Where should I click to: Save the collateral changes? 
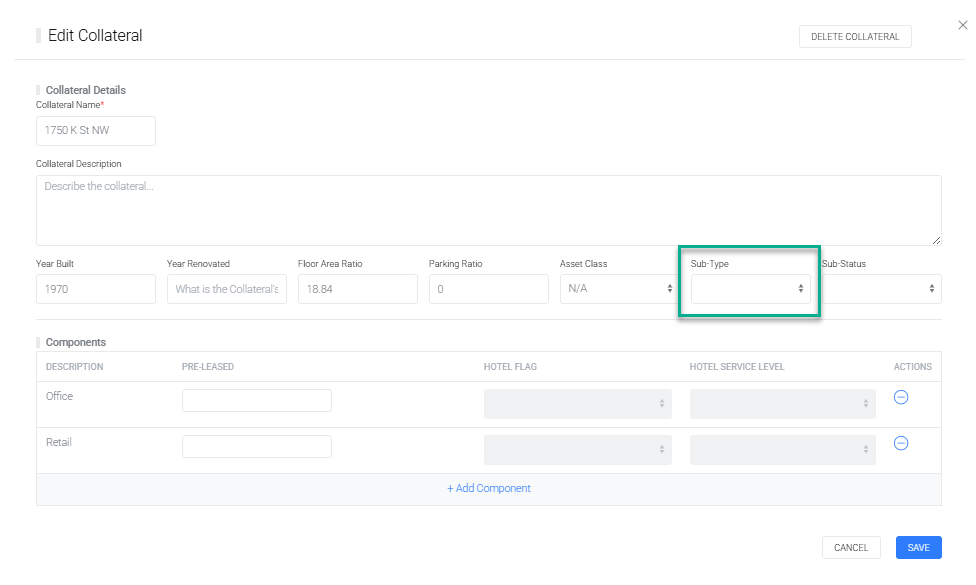pos(918,548)
